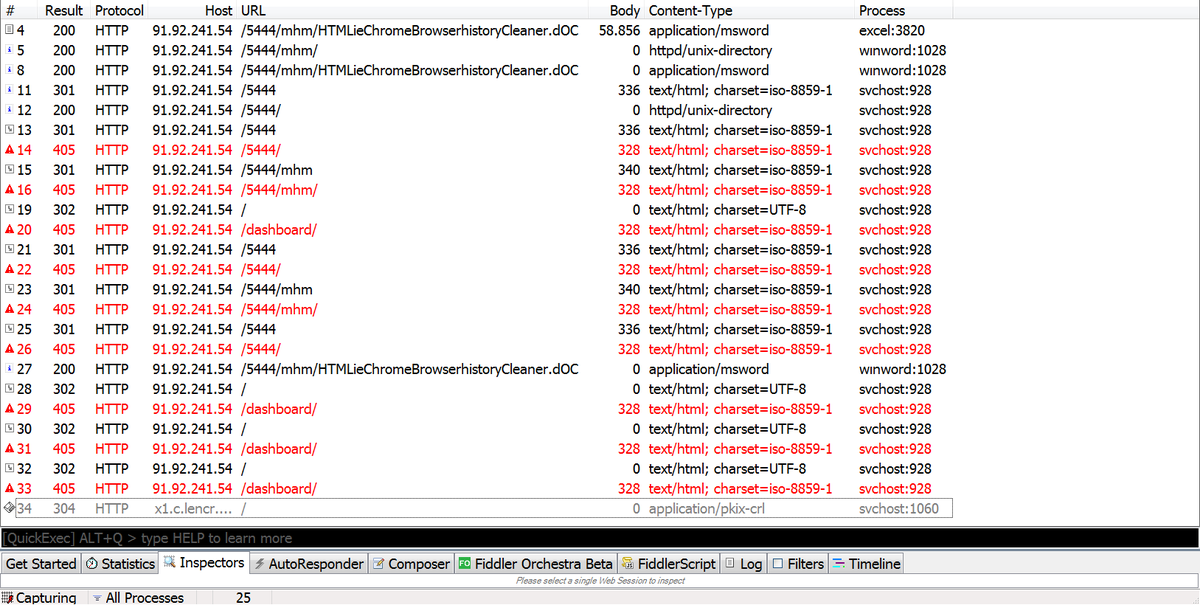
Task: Click the info icon of session 12
Action: coord(9,110)
